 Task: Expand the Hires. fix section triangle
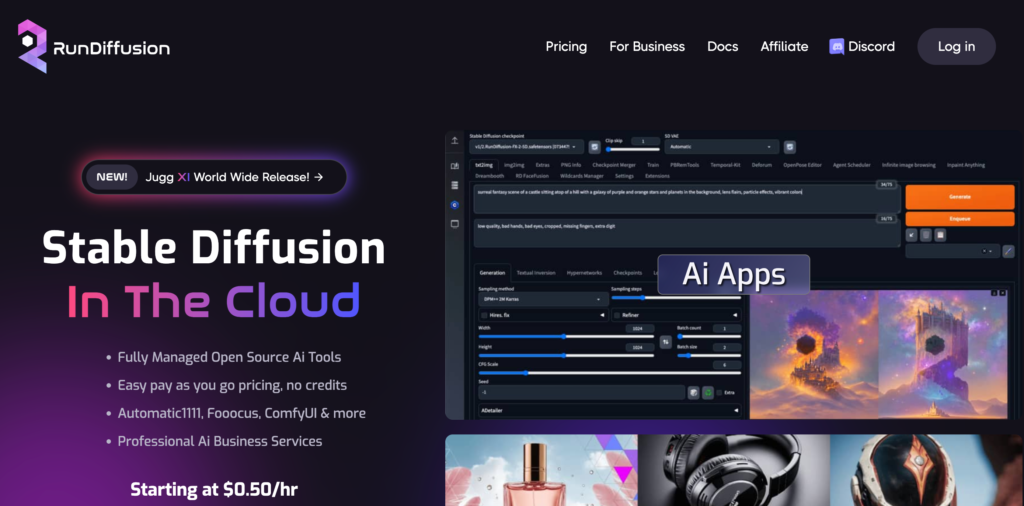click(602, 315)
